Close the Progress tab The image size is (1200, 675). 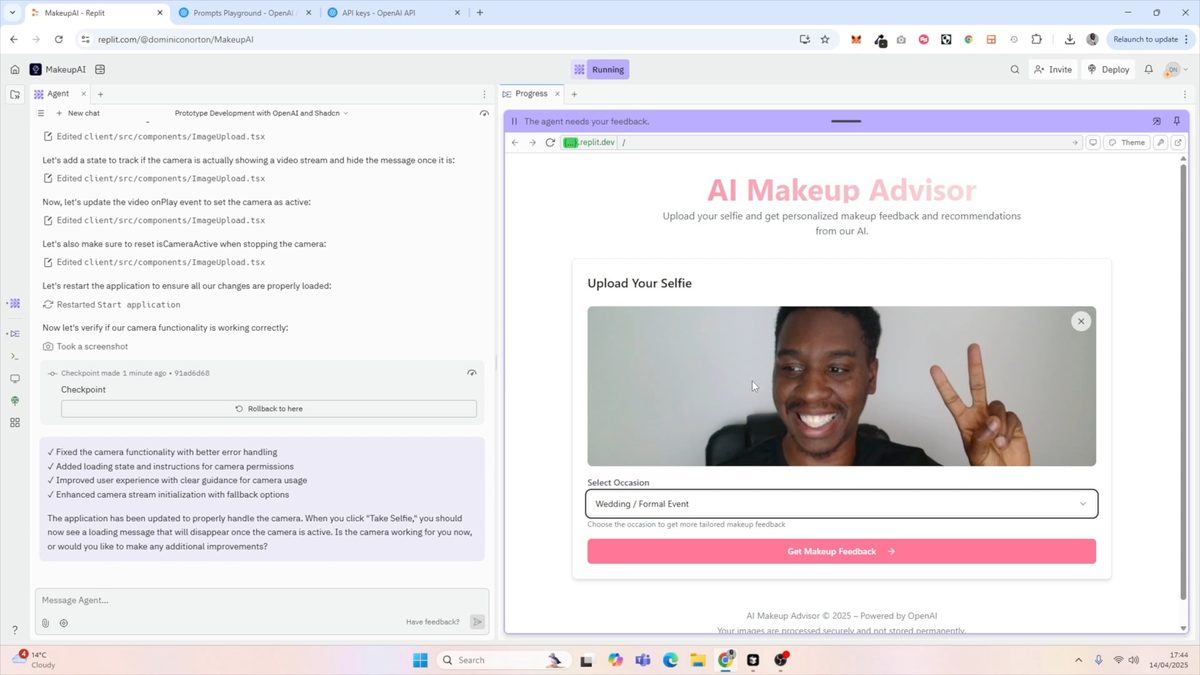pos(556,94)
